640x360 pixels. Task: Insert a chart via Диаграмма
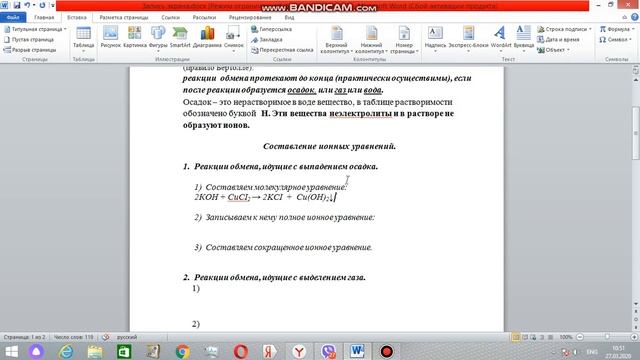coord(207,38)
